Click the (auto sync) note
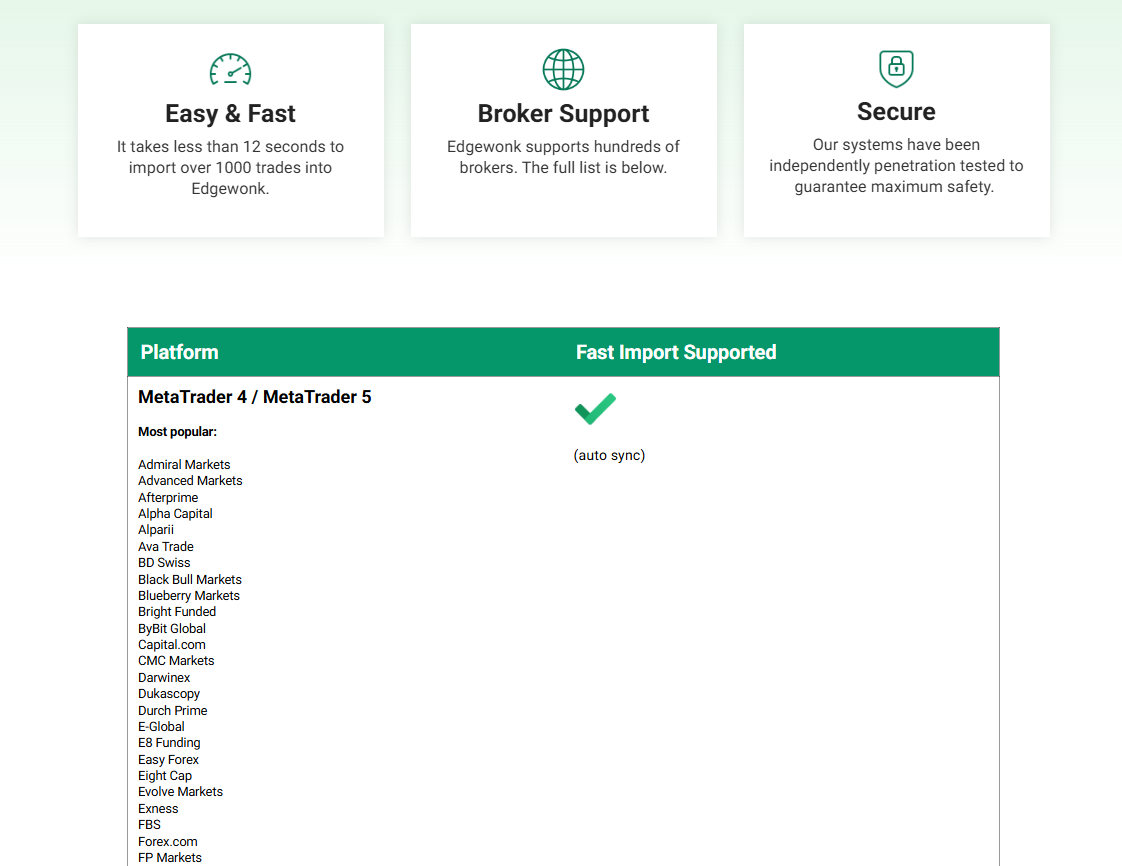The height and width of the screenshot is (866, 1122). (x=609, y=455)
